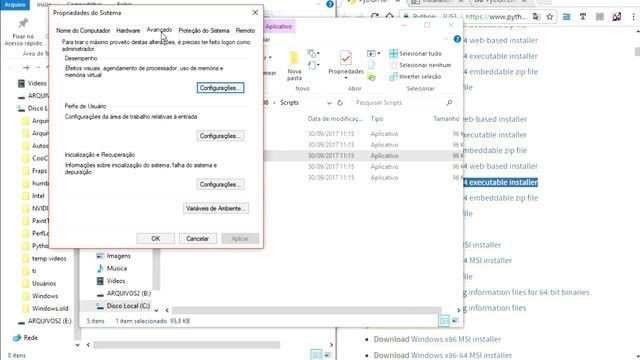
Task: Click the browser home icon
Action: coord(389,17)
